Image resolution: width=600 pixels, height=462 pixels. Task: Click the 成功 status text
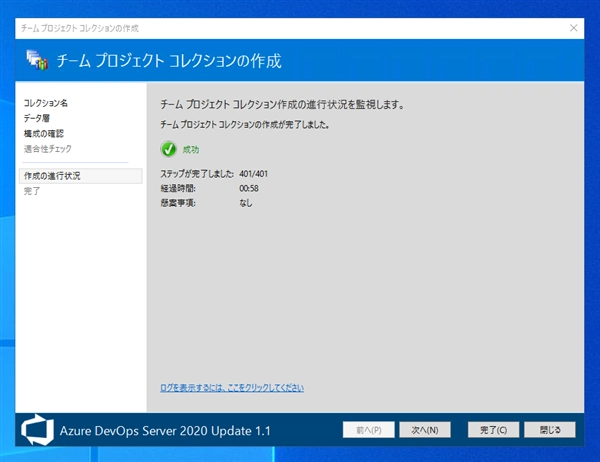[191, 150]
